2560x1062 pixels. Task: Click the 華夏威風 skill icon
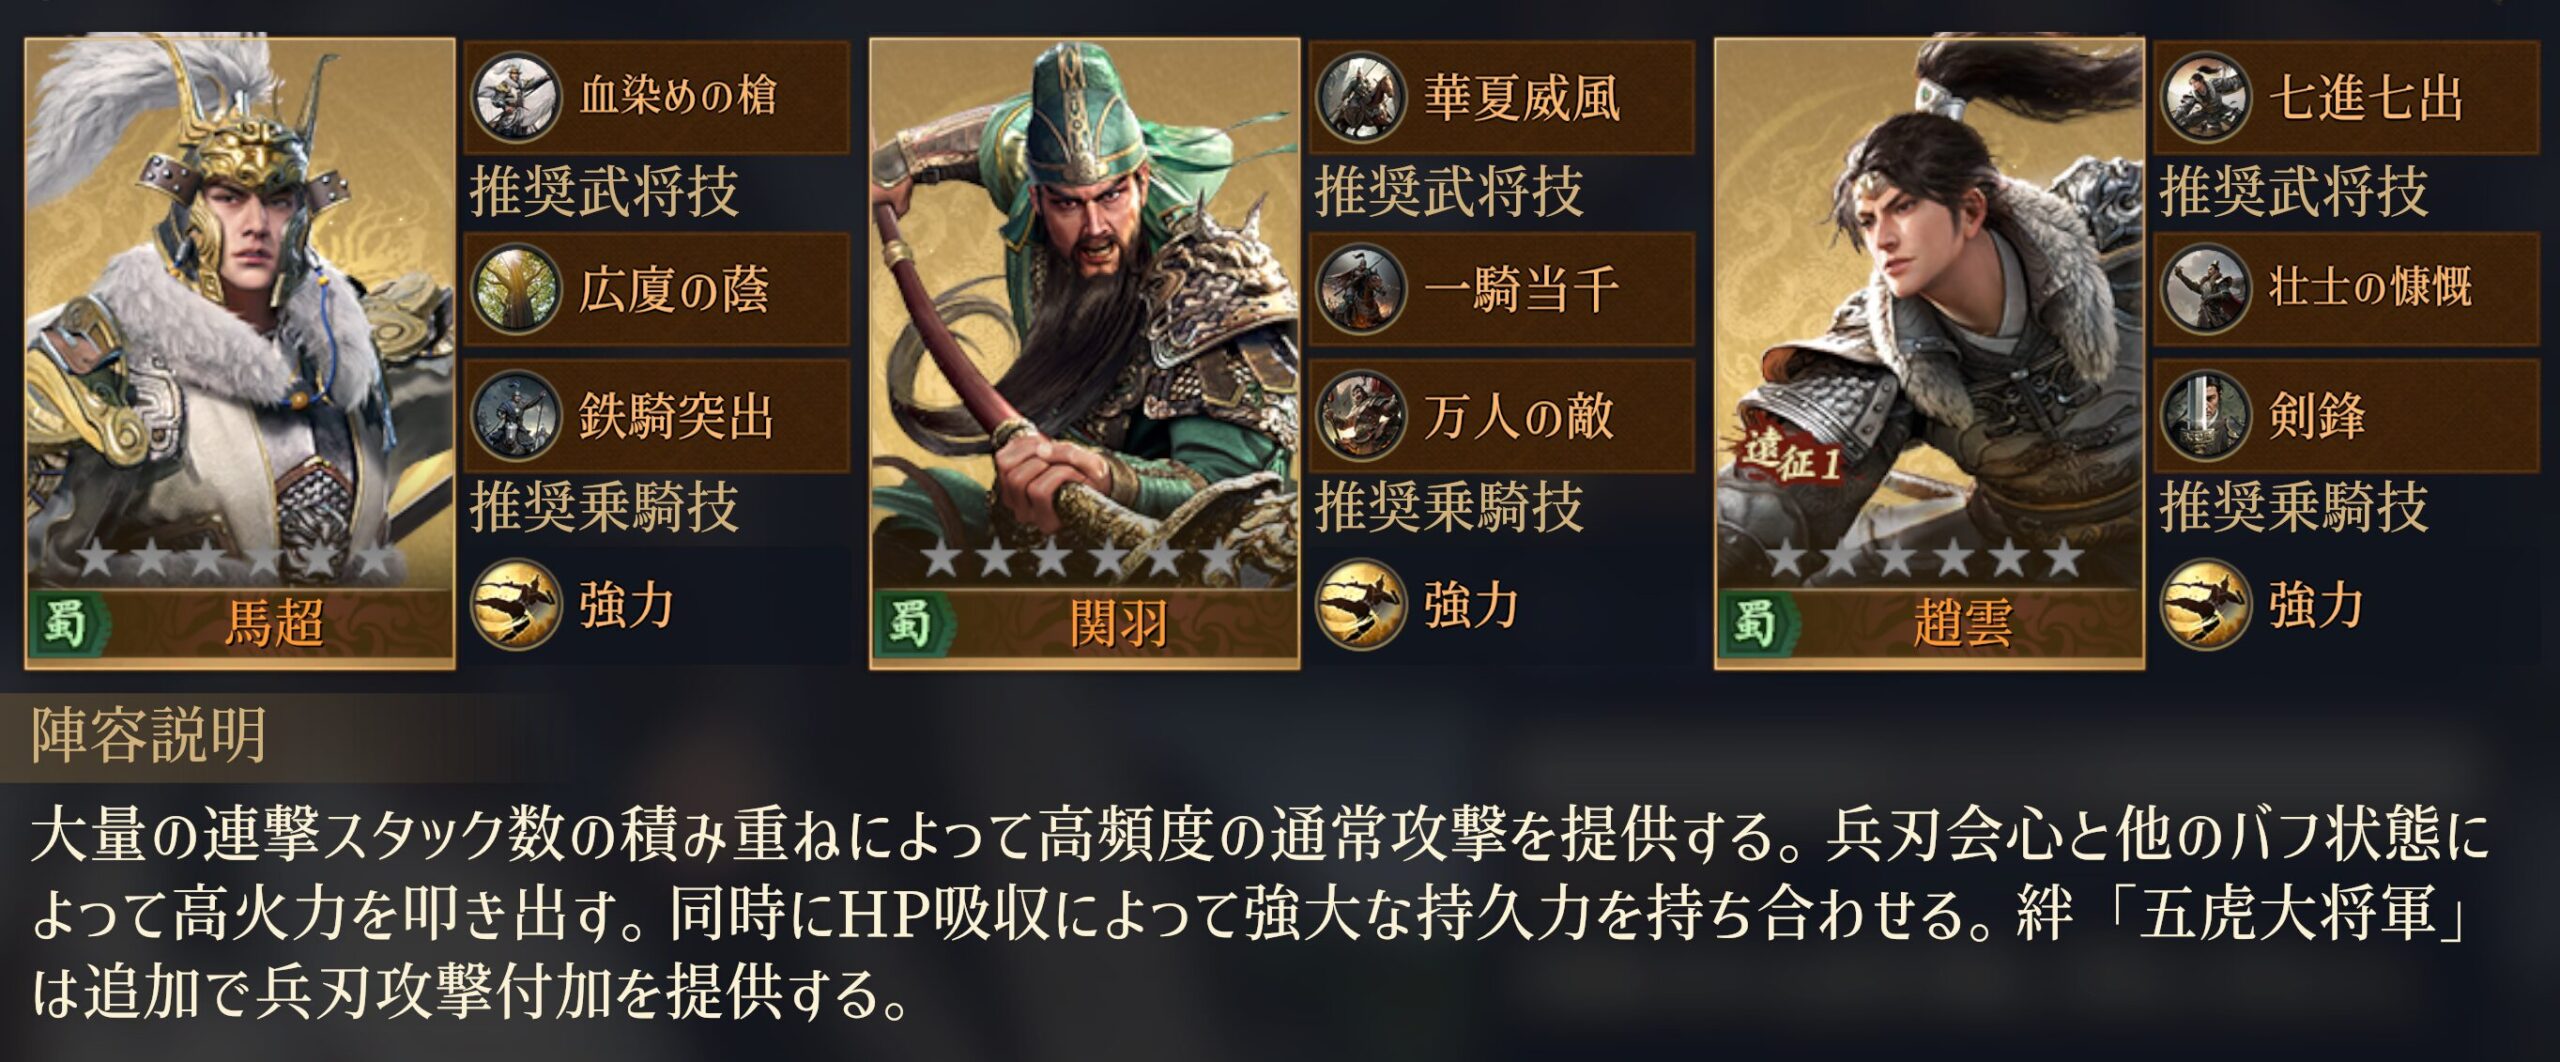1360,98
